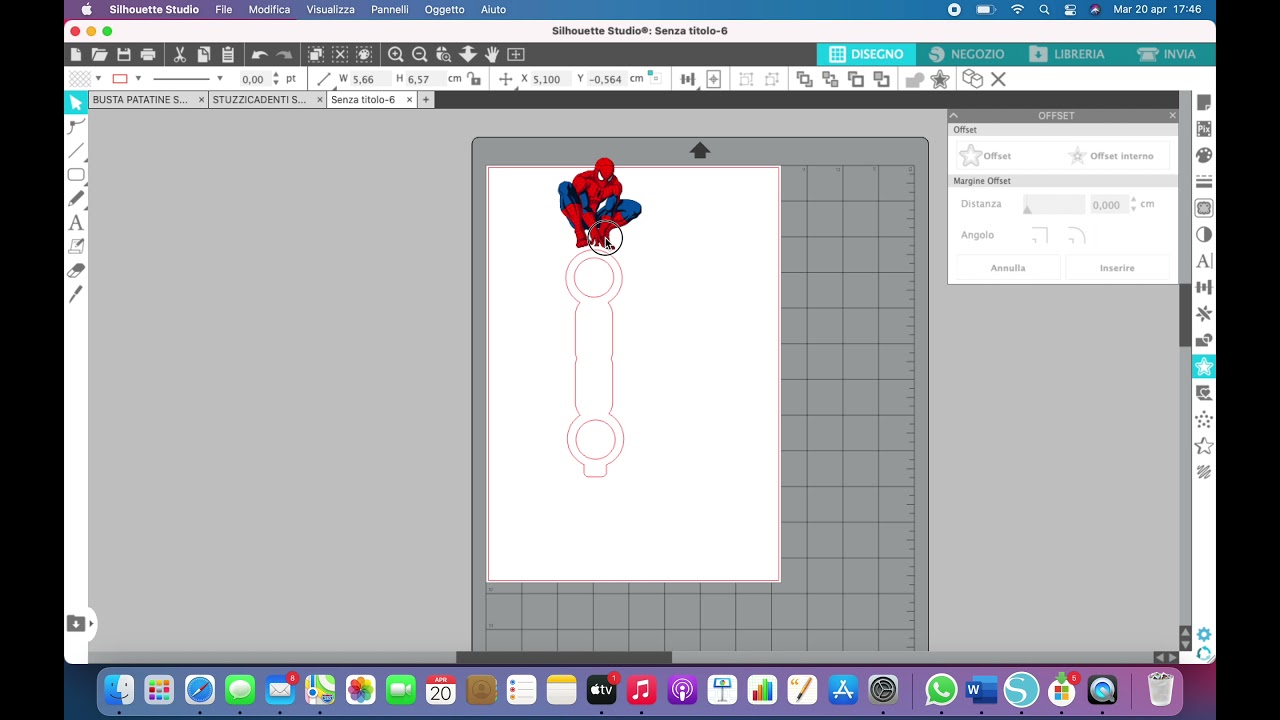Click the fill pattern swatch
1280x720 pixels.
79,79
